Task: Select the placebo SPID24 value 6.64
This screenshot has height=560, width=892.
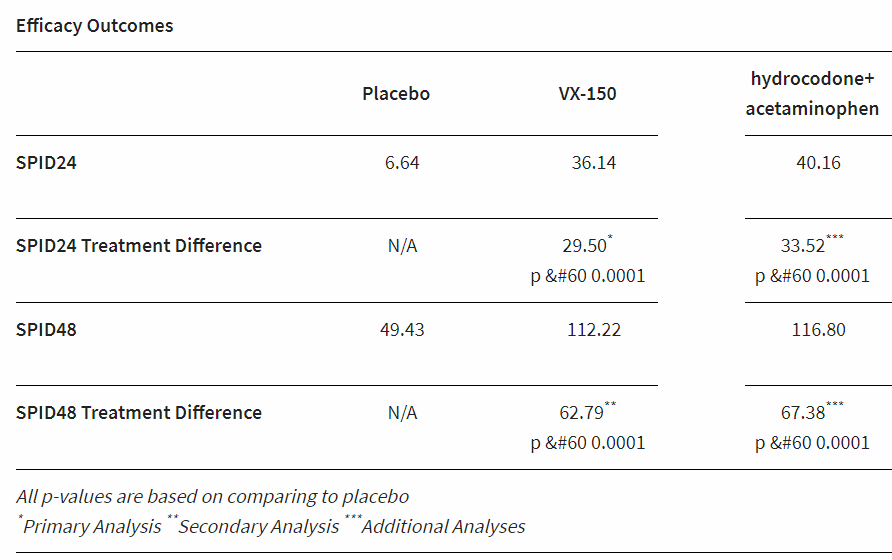Action: 402,162
